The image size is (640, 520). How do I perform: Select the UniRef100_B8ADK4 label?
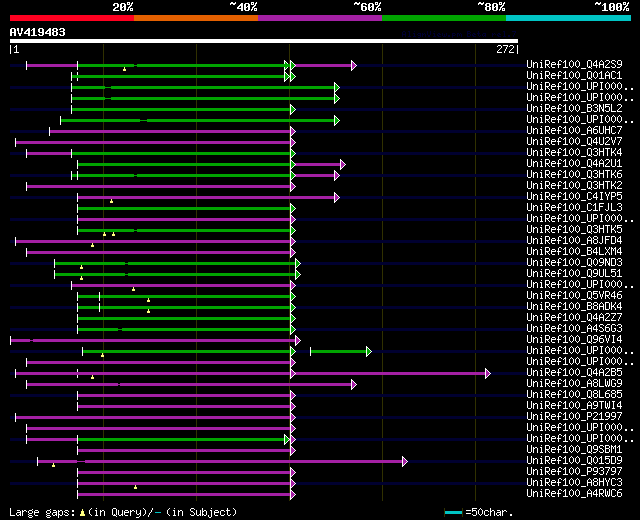click(x=574, y=307)
